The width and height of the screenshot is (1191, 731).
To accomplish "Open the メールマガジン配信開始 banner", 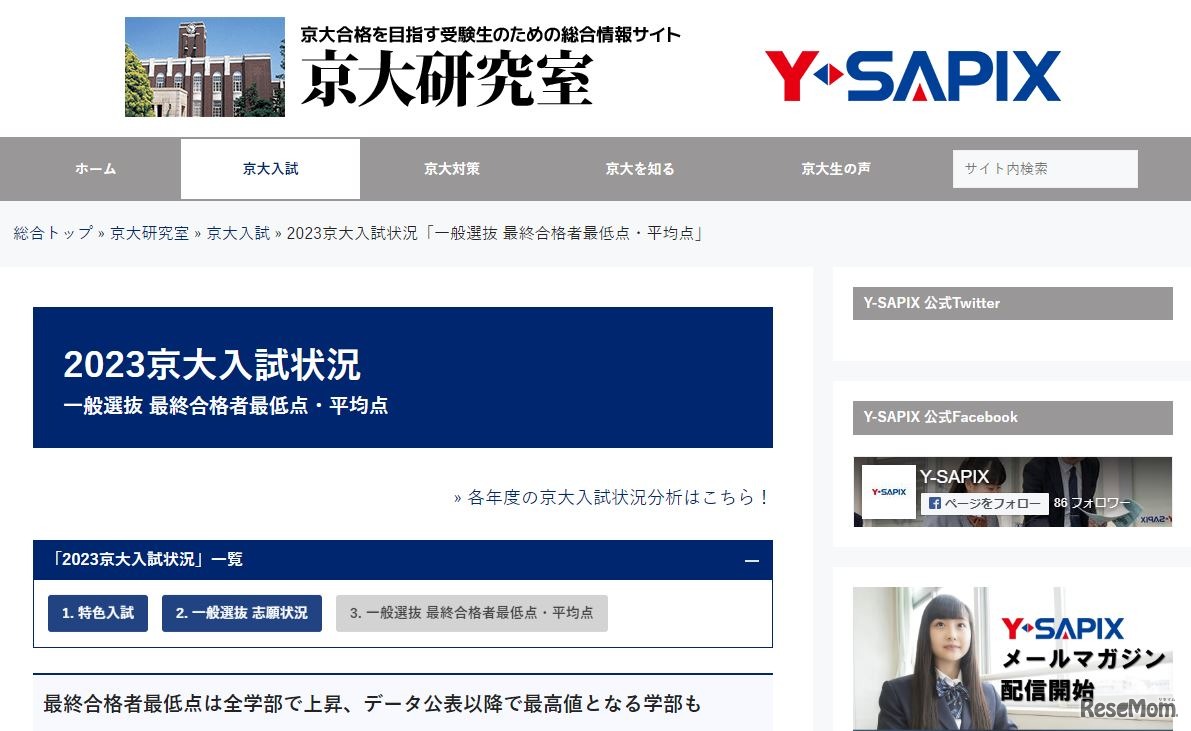I will point(1012,658).
